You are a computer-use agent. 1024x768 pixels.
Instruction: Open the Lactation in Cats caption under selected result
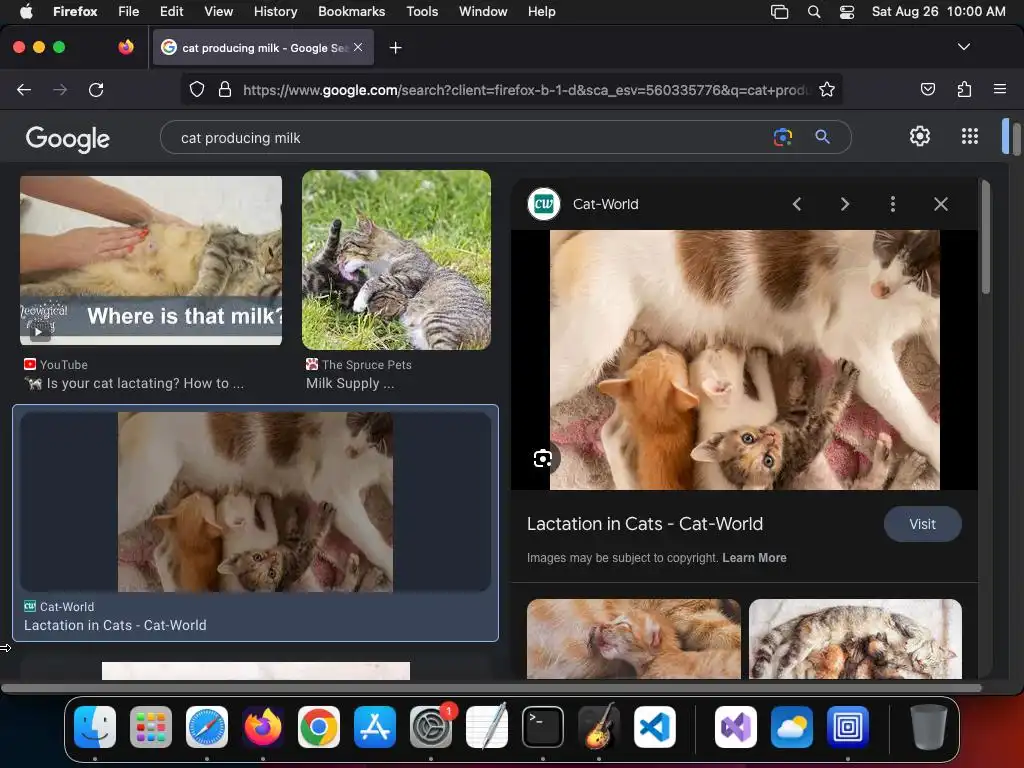point(115,625)
